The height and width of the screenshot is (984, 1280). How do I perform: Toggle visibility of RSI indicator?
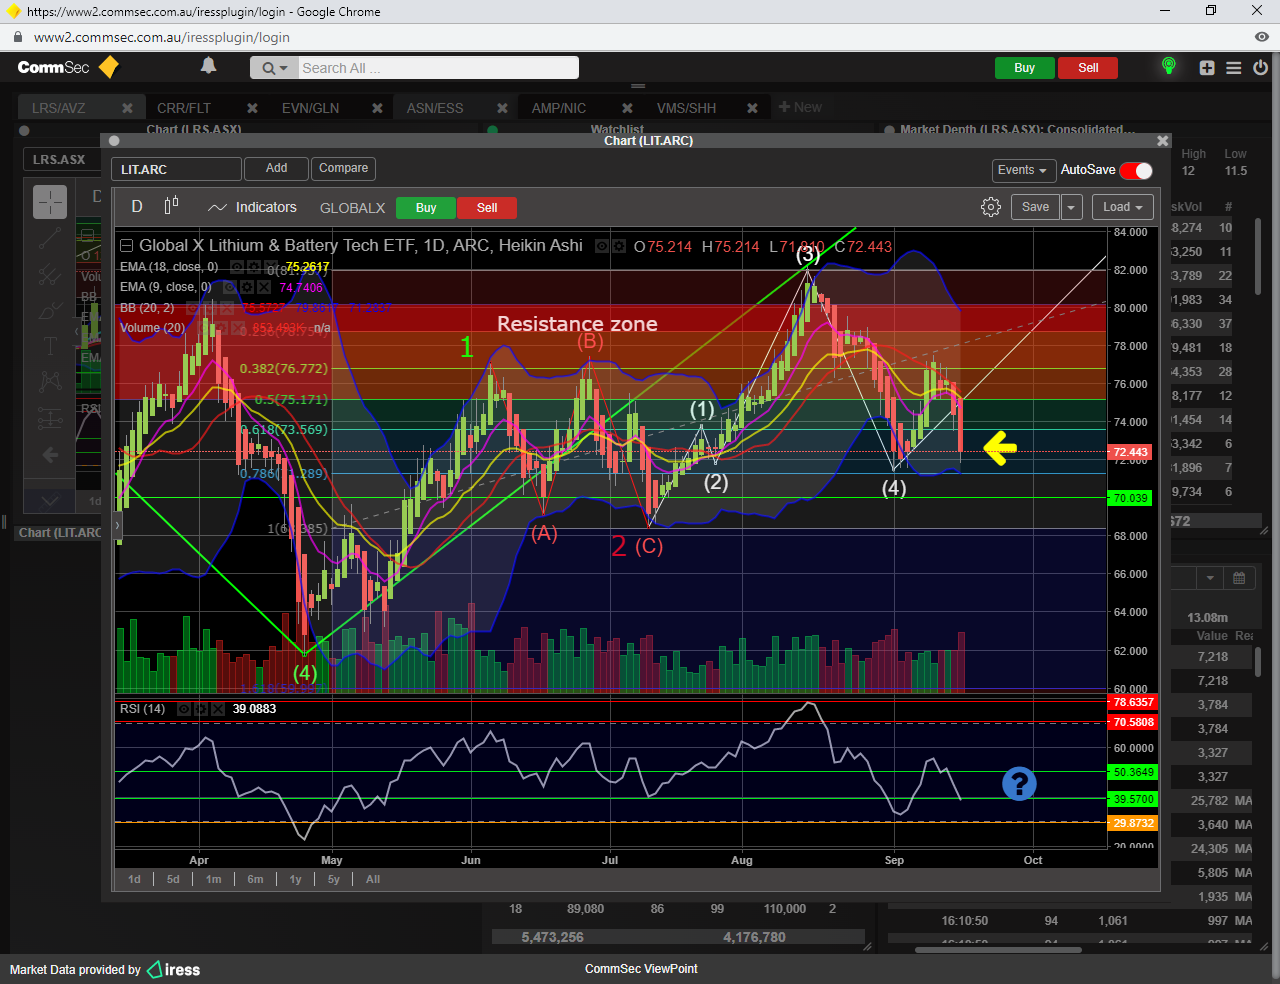pos(184,709)
